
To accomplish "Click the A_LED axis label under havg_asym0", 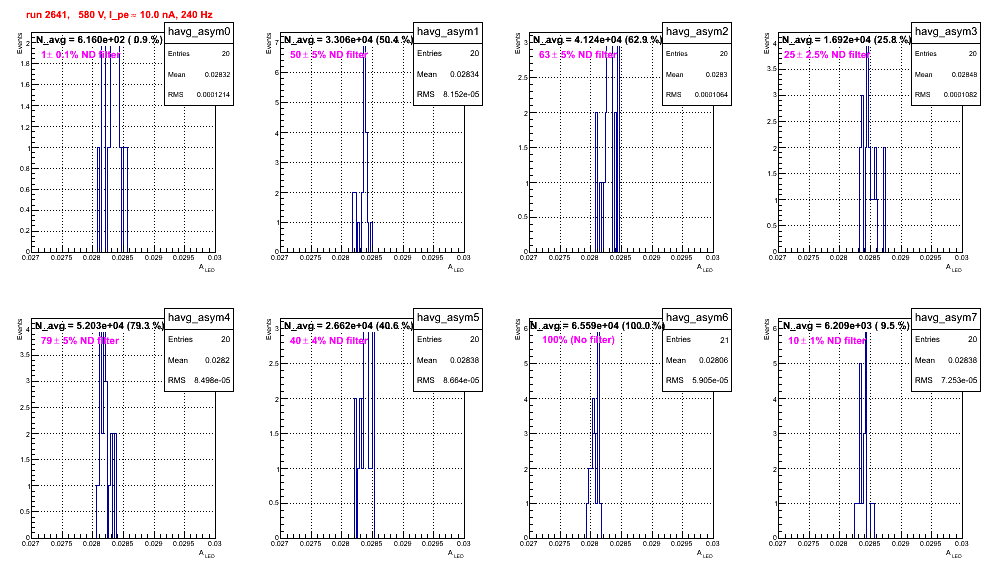I will tap(207, 268).
